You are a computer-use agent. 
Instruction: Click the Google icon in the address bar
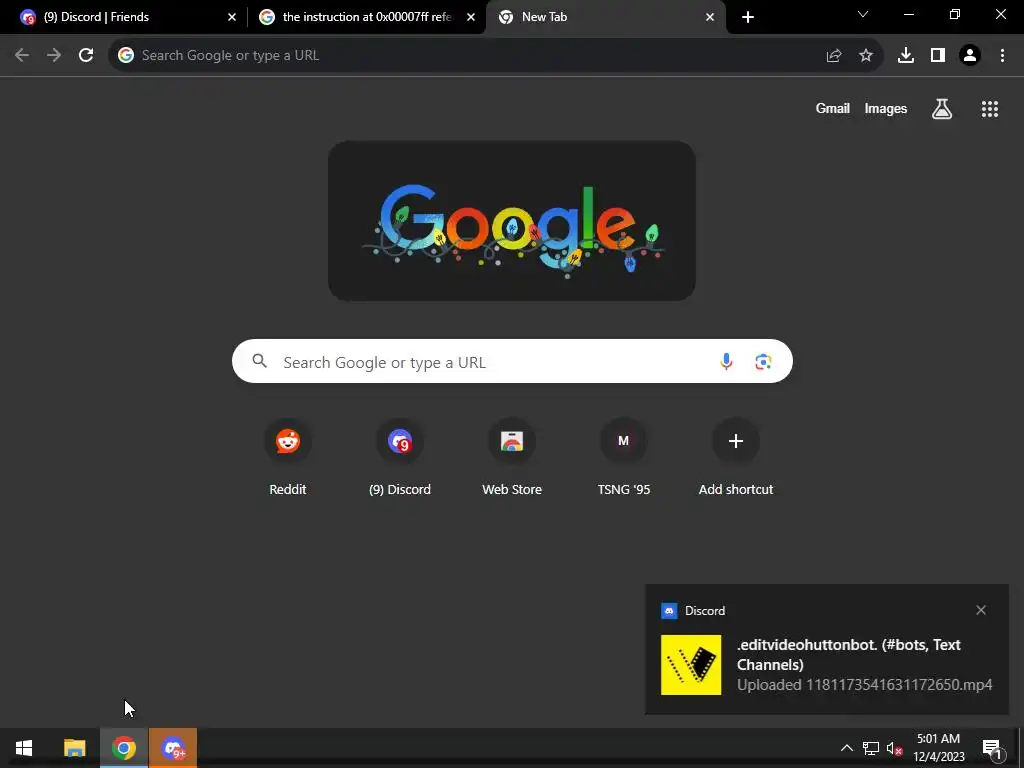[126, 56]
